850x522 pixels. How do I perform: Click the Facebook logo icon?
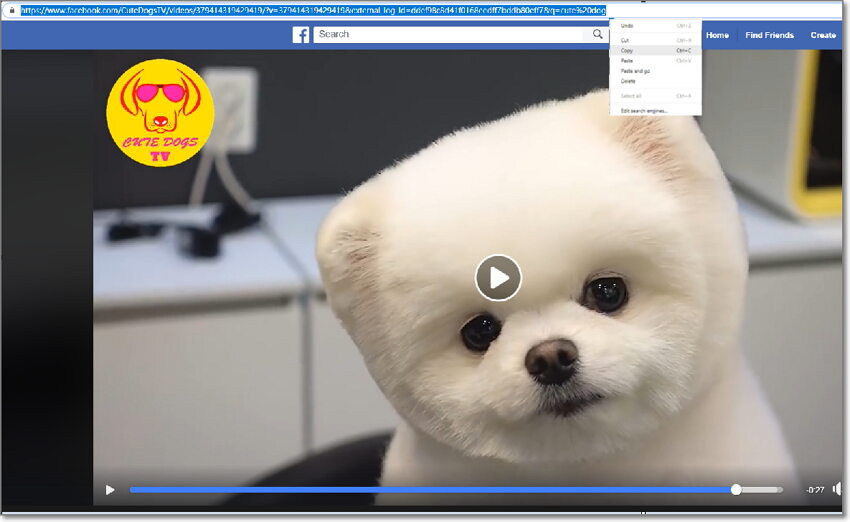tap(301, 35)
